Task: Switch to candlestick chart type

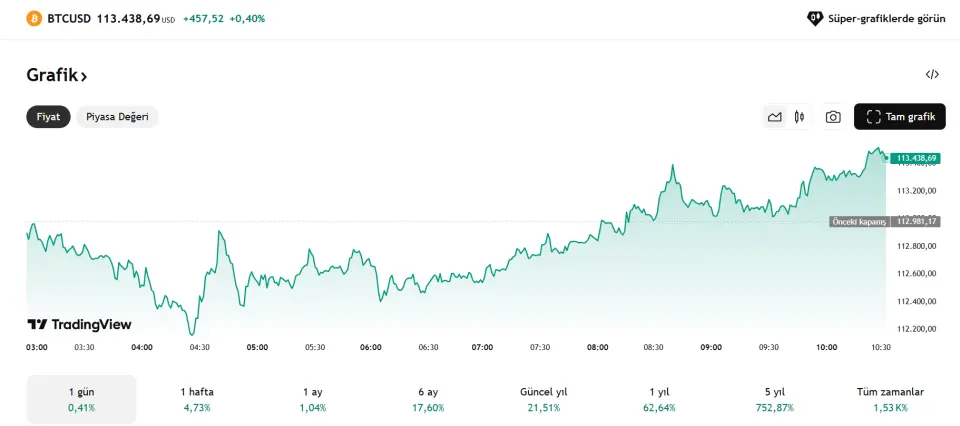Action: coord(799,117)
